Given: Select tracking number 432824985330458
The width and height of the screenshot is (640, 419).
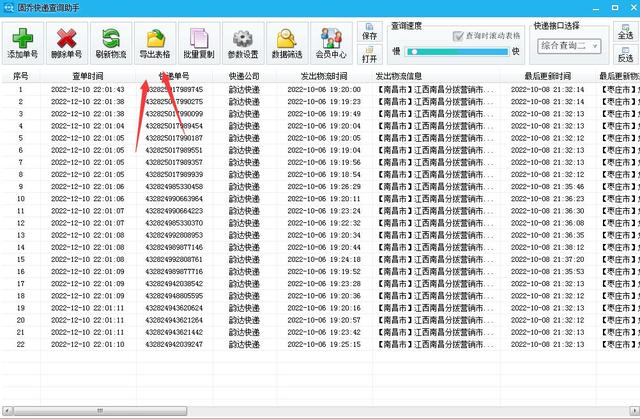Looking at the screenshot, I should 174,186.
